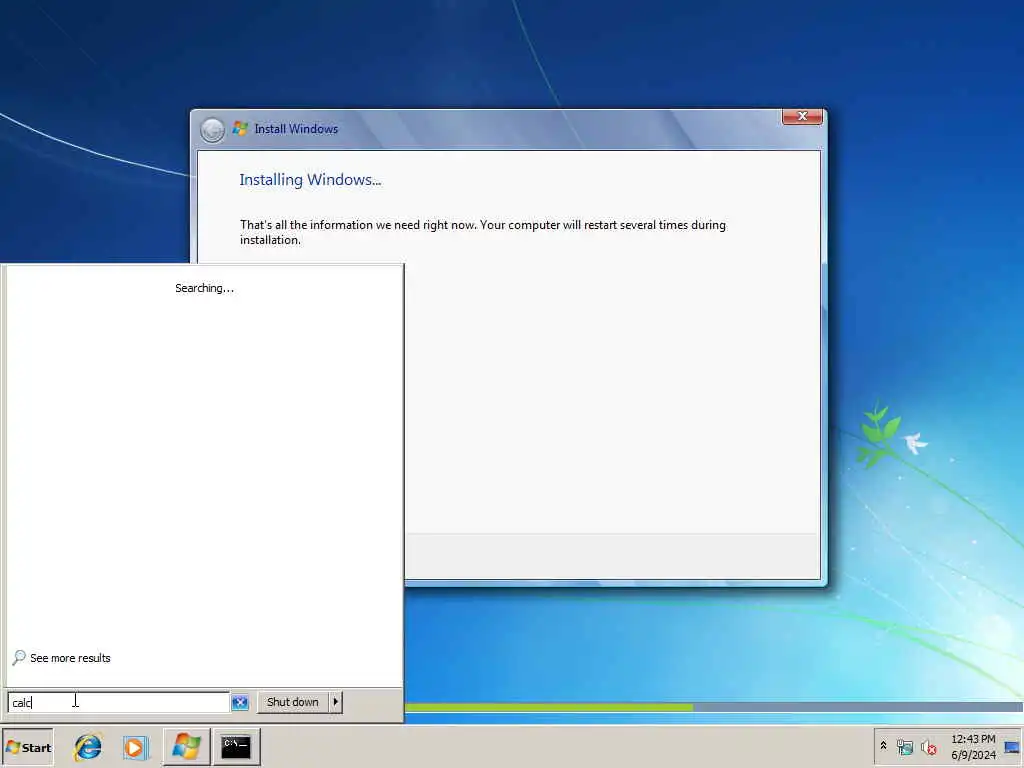Image resolution: width=1024 pixels, height=768 pixels.
Task: Click the magnifier icon beside See more results
Action: [19, 657]
